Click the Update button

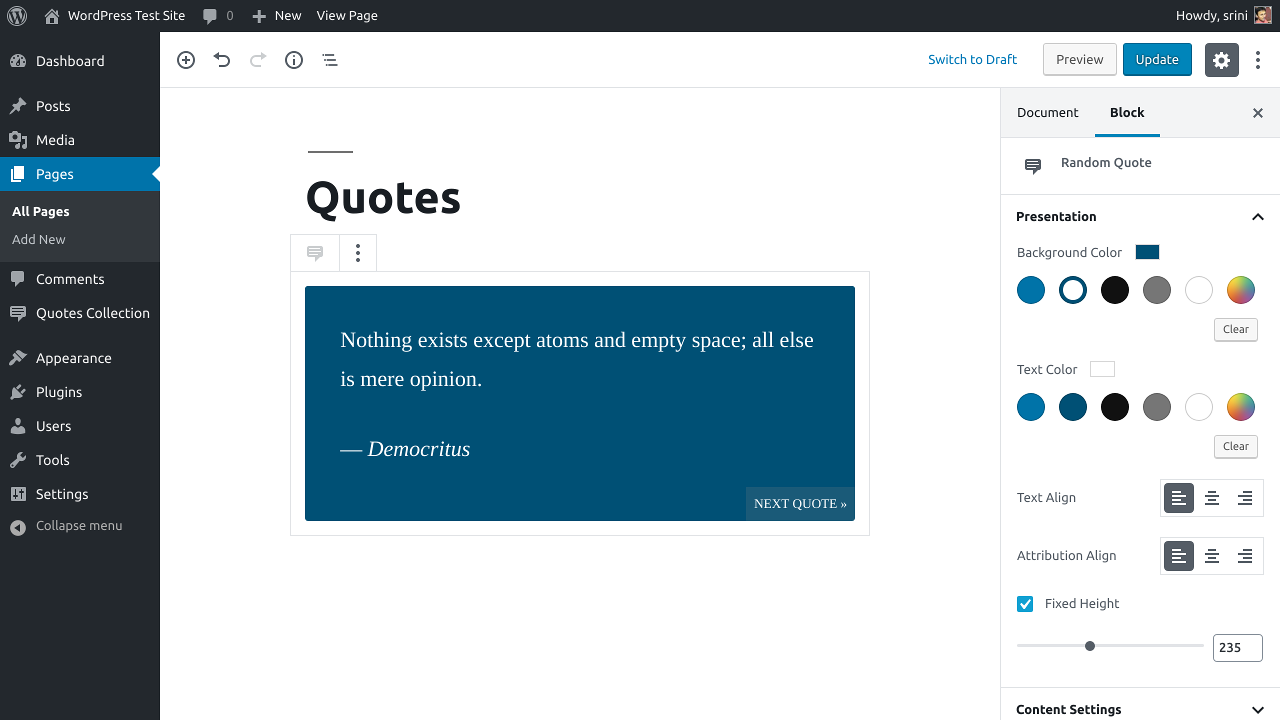tap(1157, 60)
